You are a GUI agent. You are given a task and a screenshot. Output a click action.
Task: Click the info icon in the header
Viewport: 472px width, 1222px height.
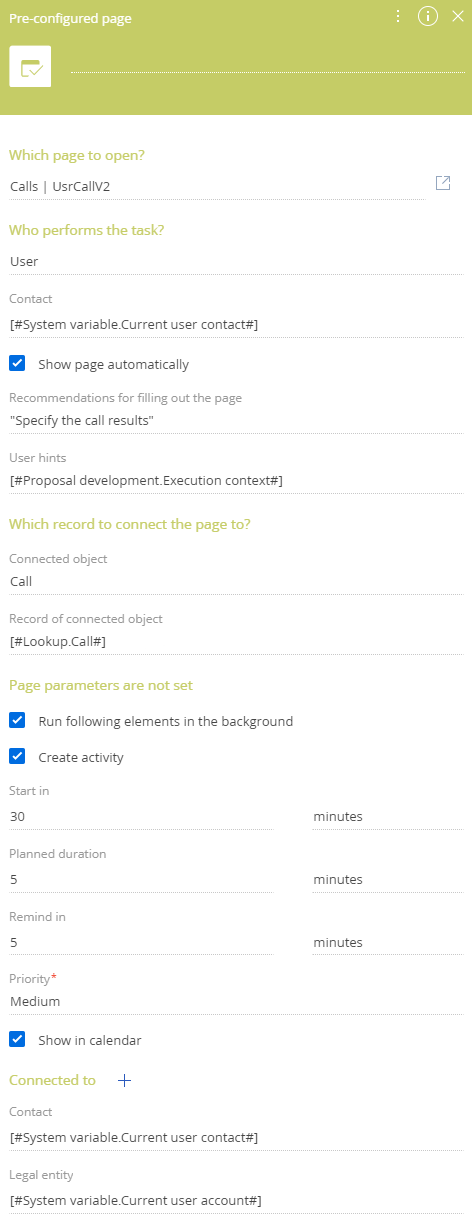click(428, 17)
